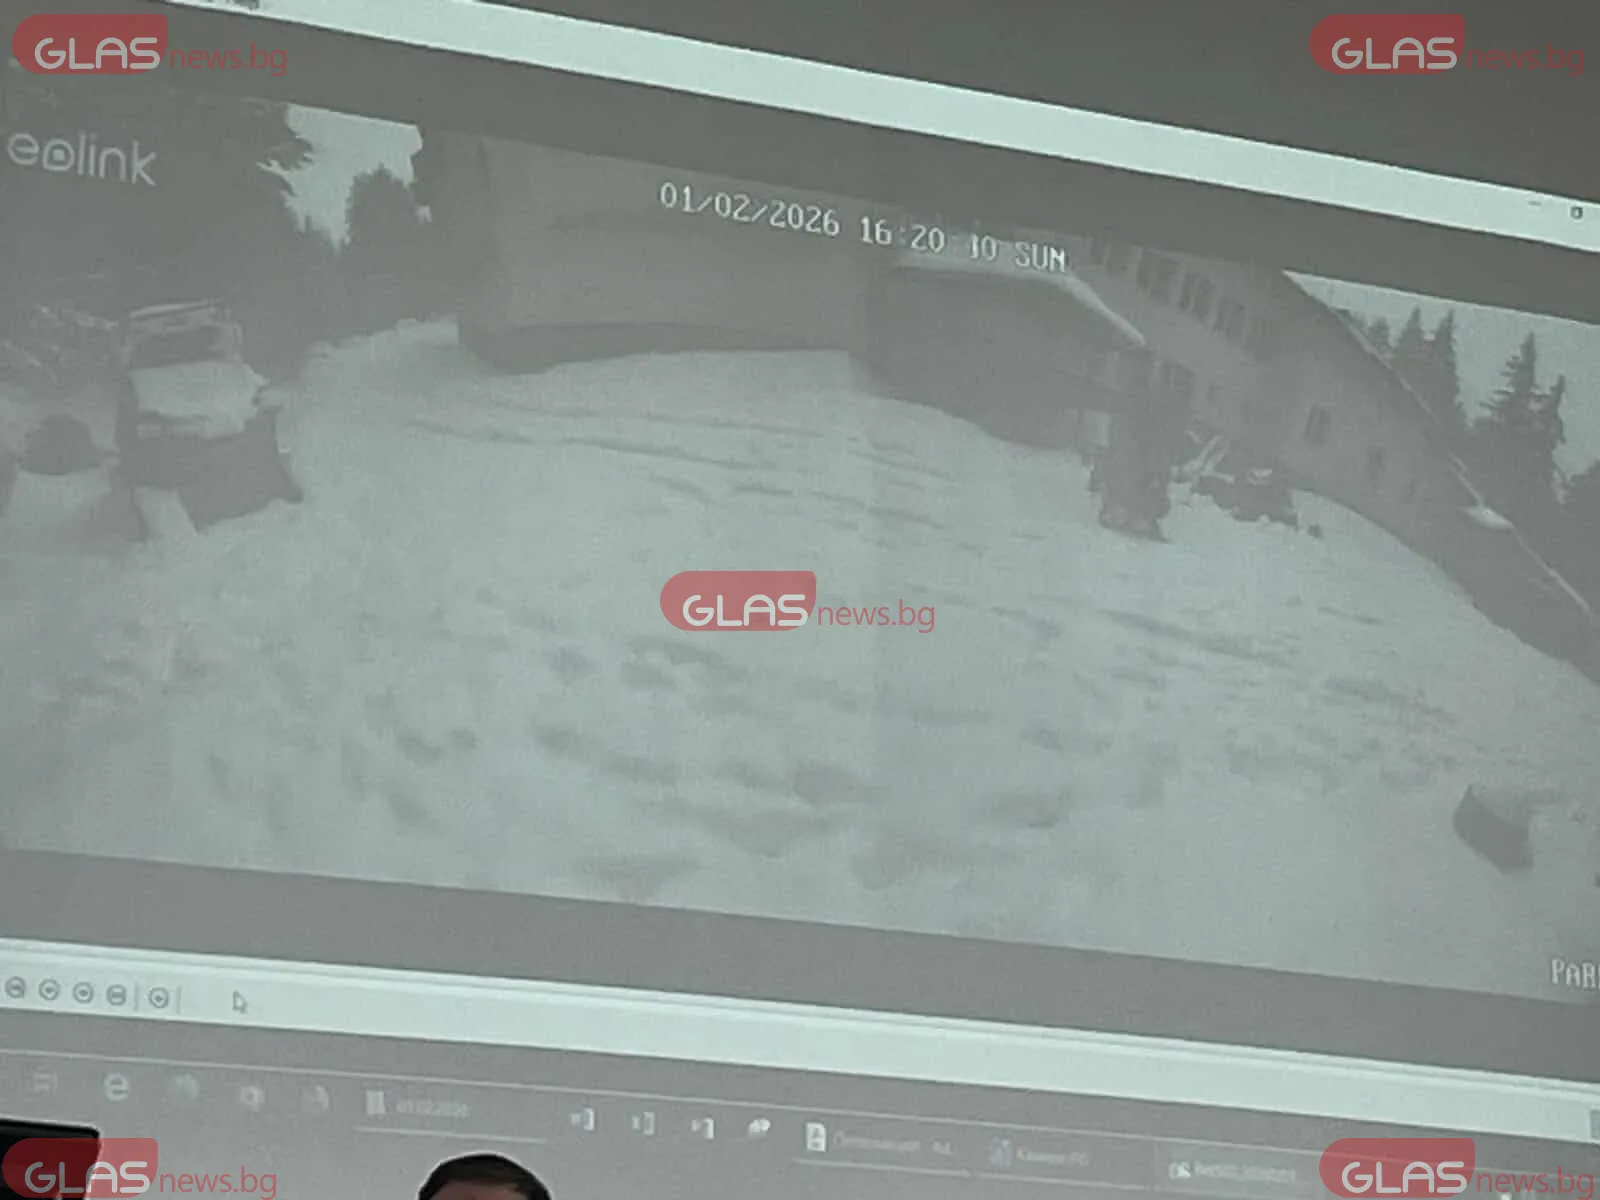Open the fourth pinned taskbar icon
The height and width of the screenshot is (1200, 1600).
[x=251, y=1097]
